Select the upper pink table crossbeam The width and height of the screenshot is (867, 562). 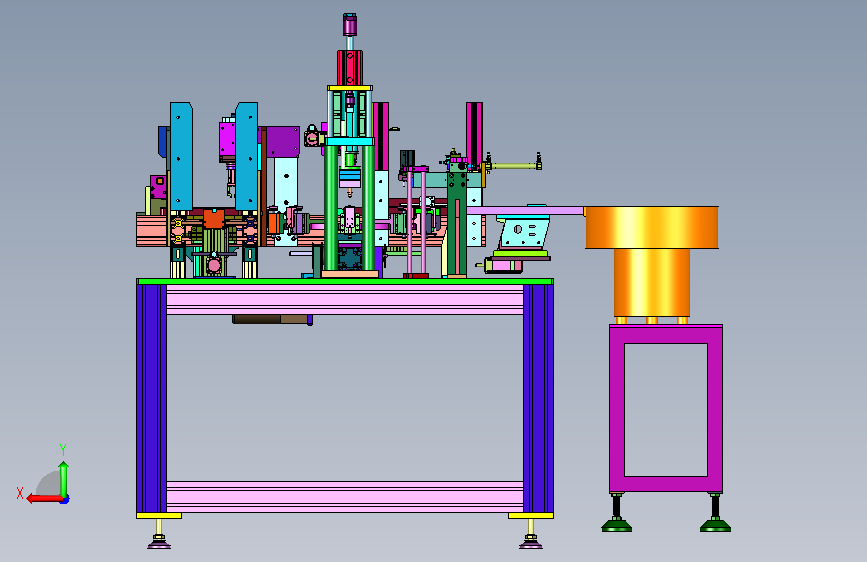coord(345,300)
